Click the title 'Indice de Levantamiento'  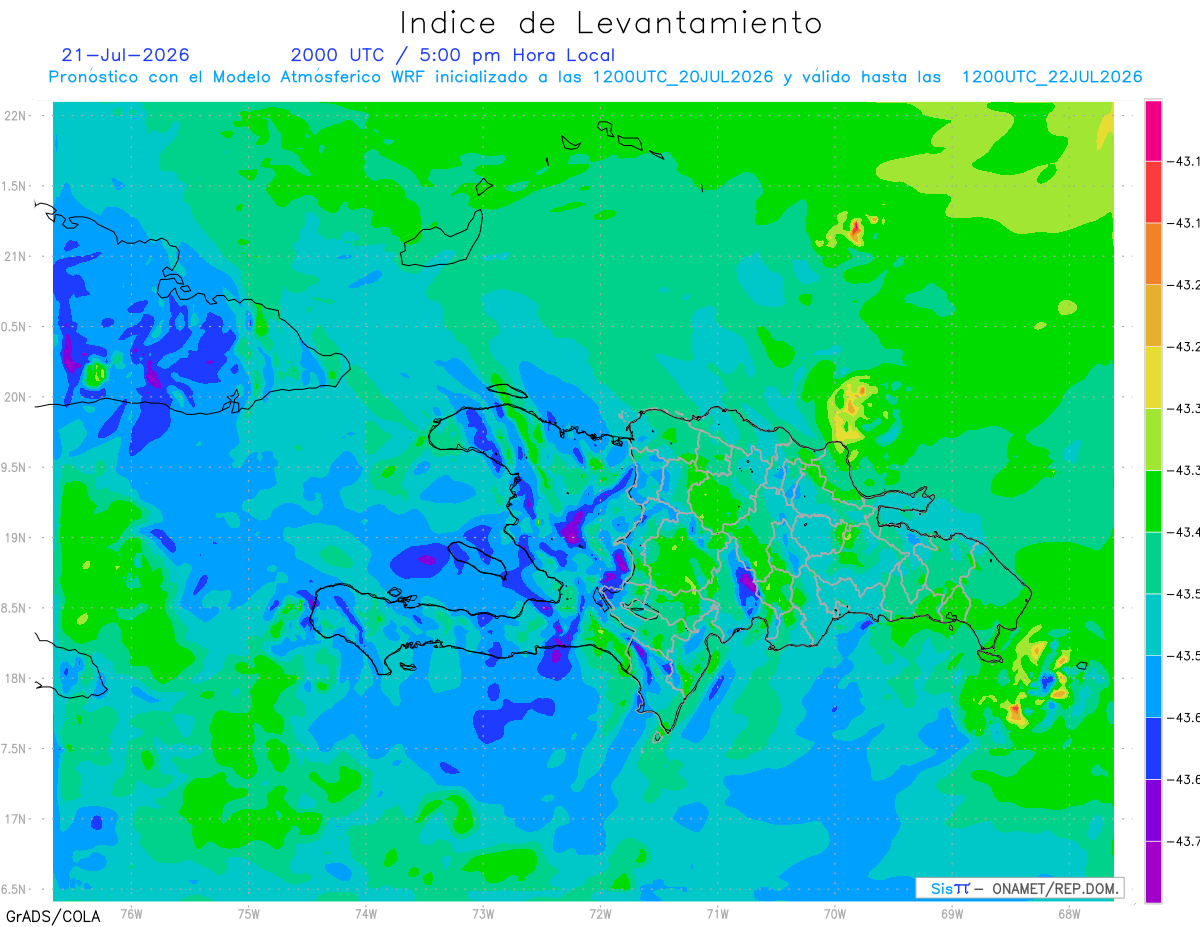coord(611,23)
